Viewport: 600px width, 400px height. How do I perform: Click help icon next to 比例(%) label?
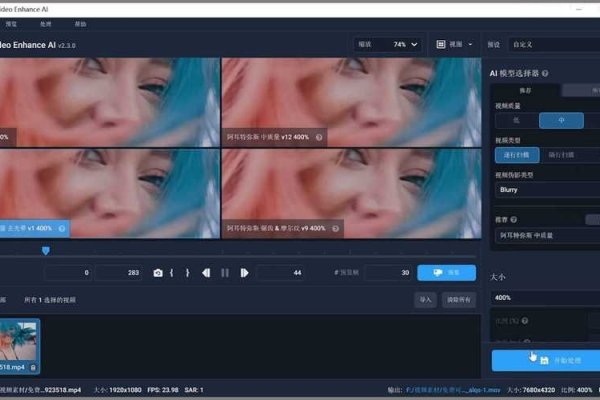(x=525, y=321)
